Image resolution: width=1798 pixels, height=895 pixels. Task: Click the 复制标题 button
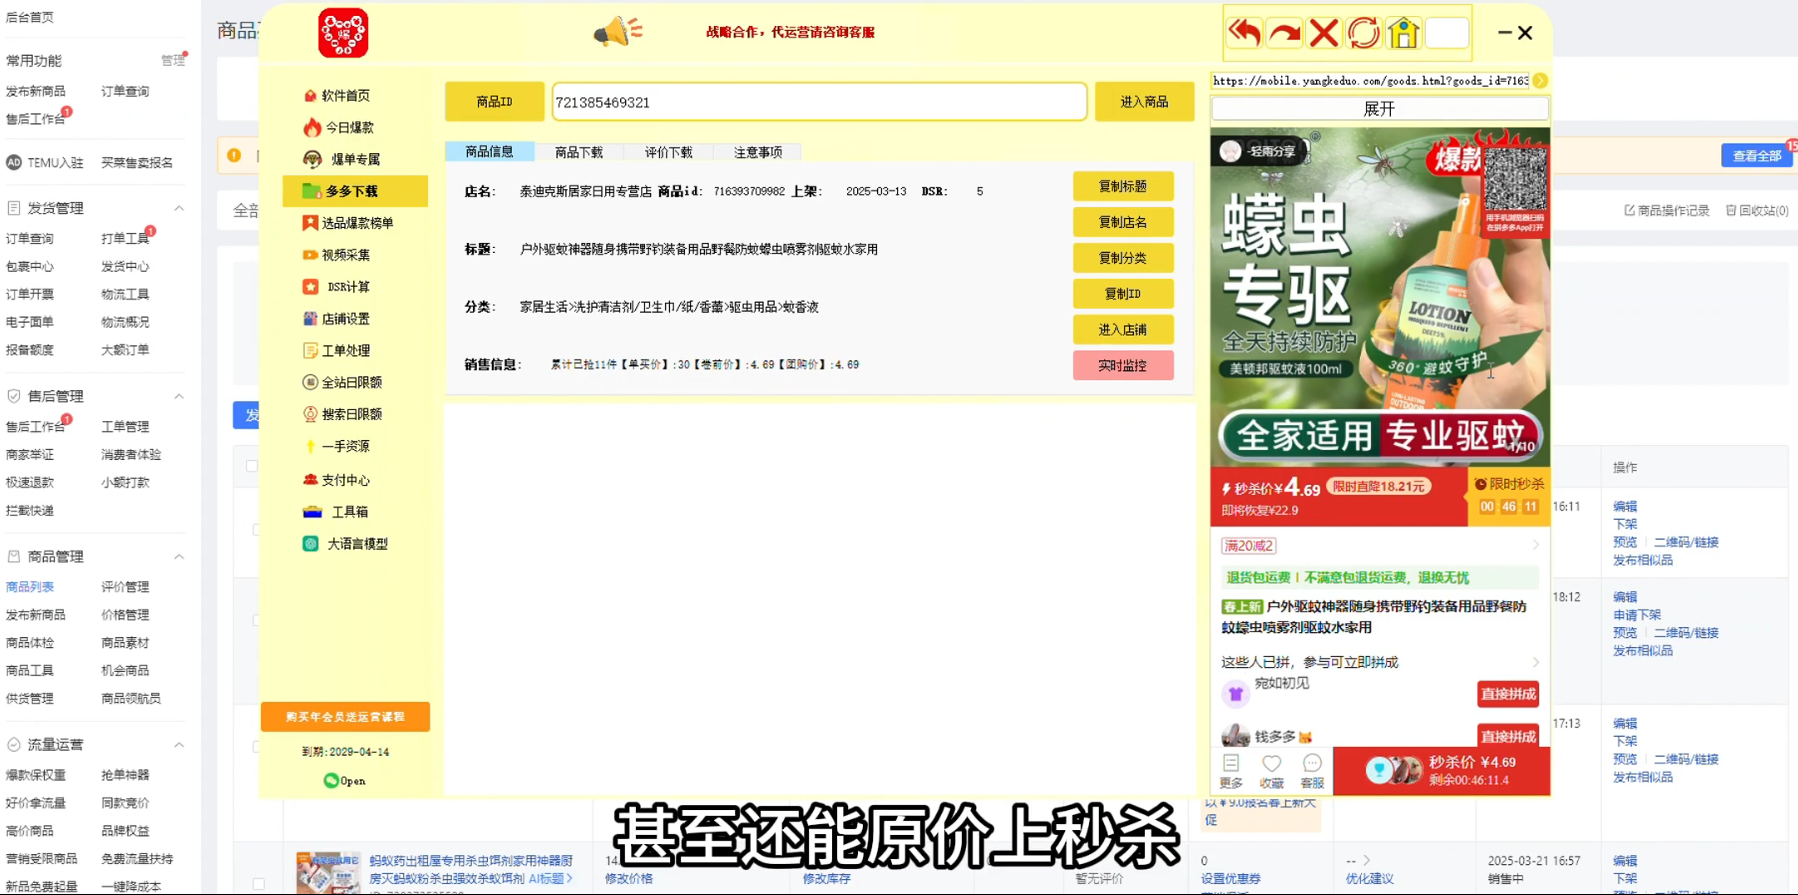pos(1122,187)
